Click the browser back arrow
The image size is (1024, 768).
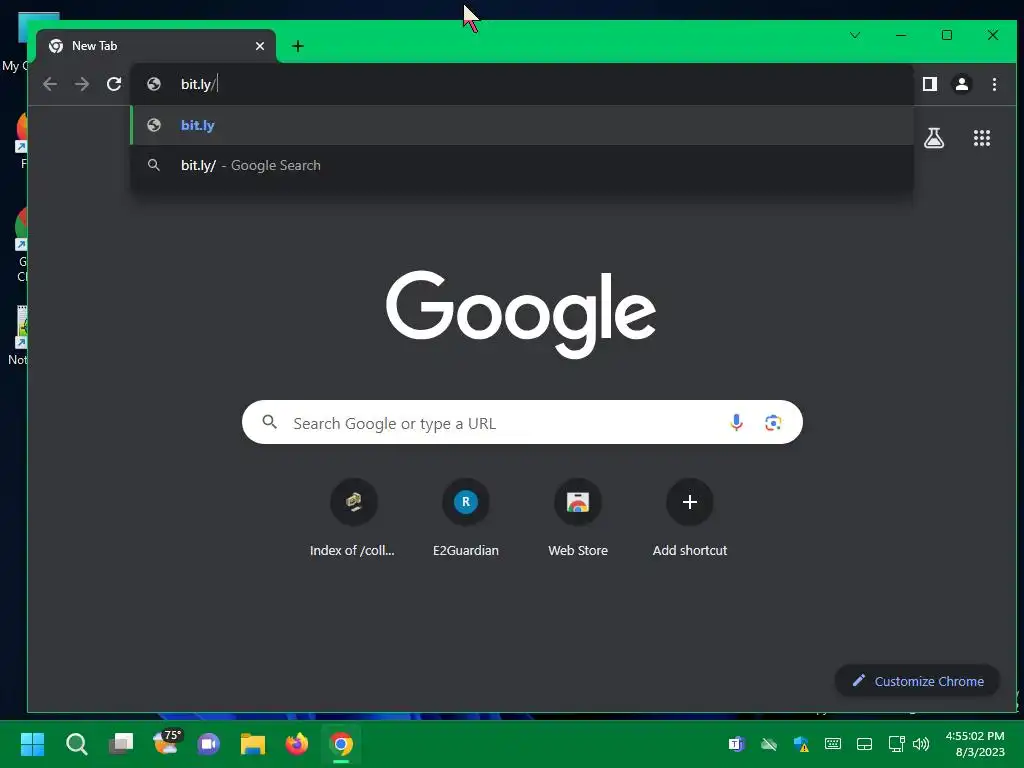point(50,84)
